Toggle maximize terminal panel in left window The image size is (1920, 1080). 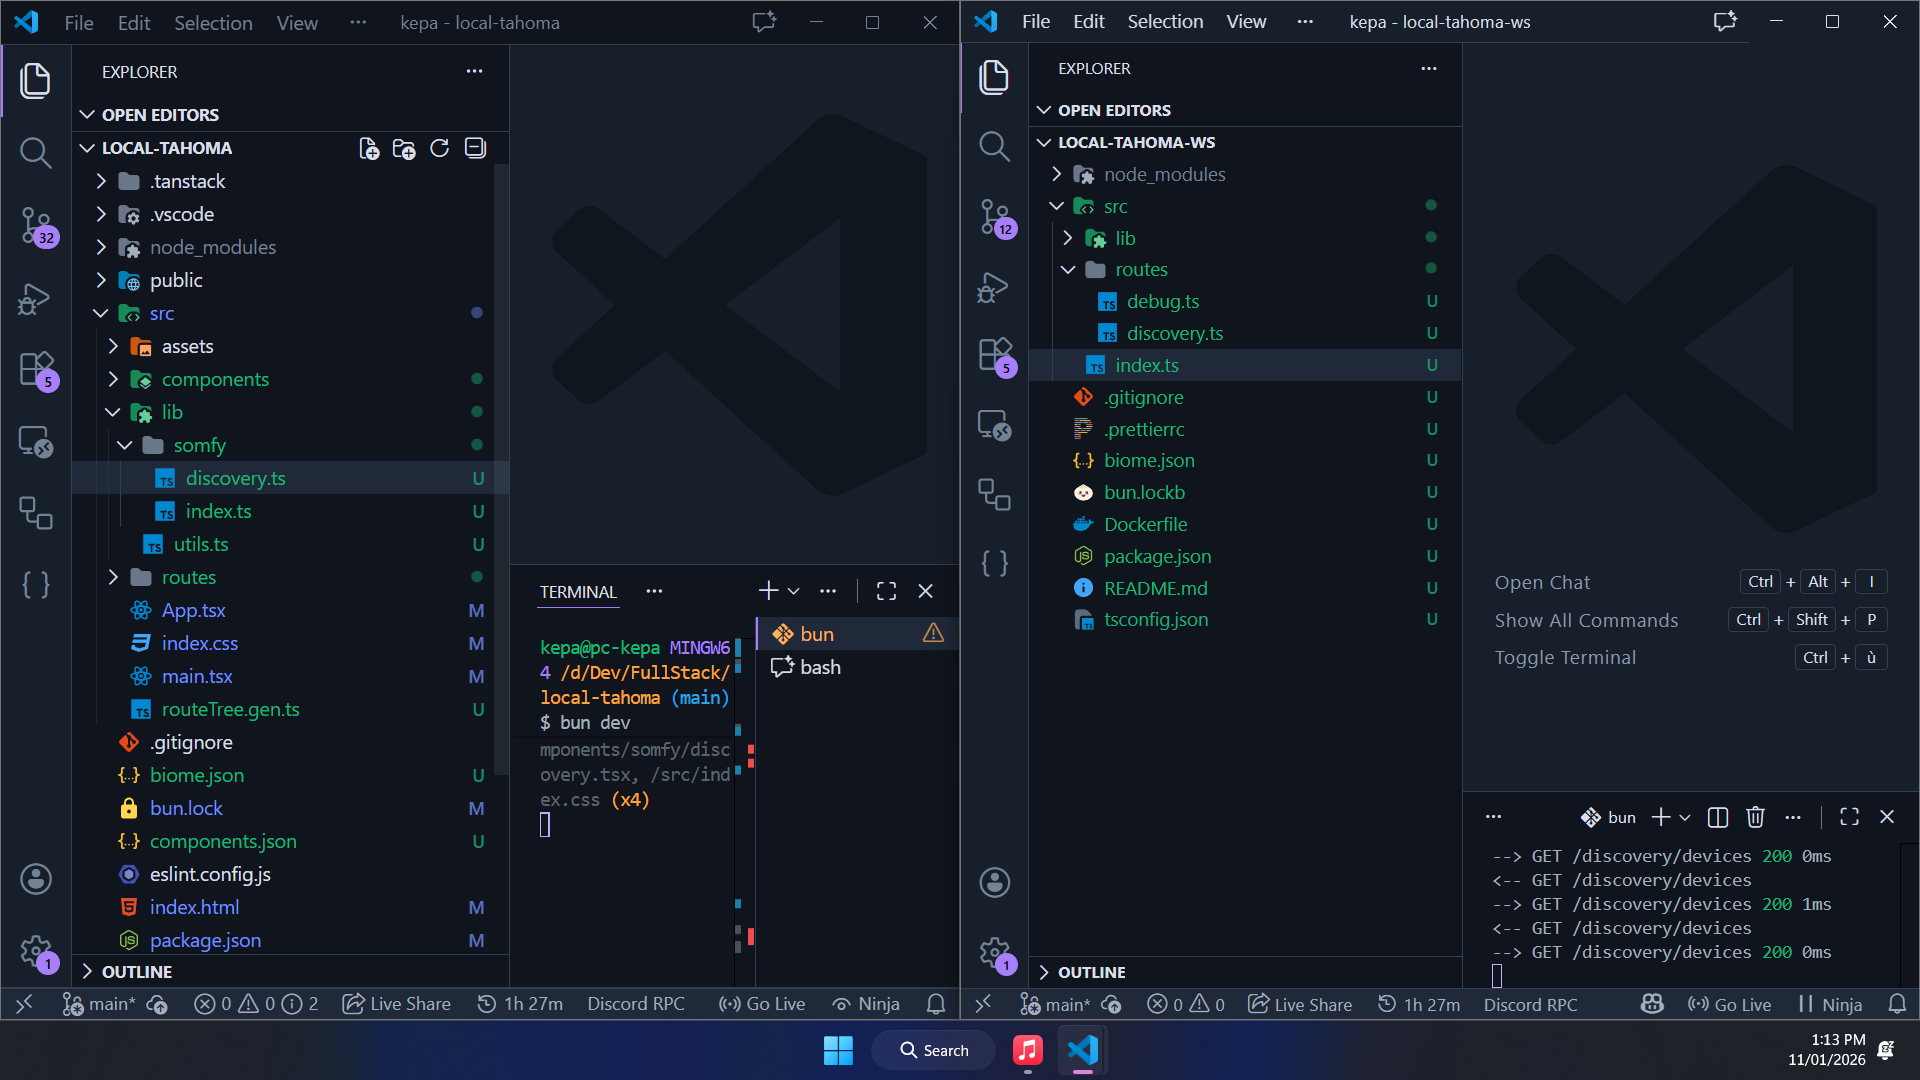pos(886,591)
